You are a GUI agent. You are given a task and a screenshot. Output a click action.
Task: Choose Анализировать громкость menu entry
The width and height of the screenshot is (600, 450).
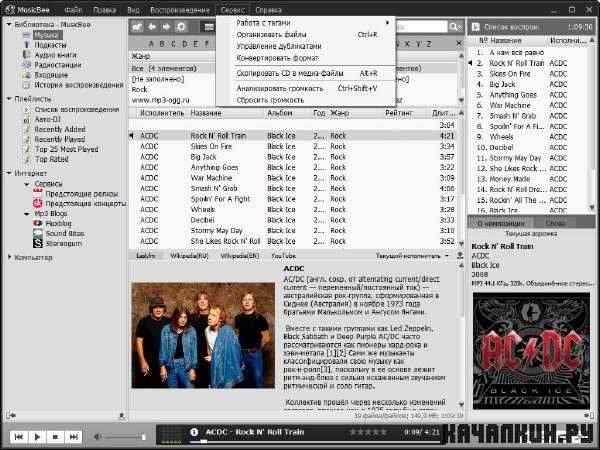click(x=306, y=88)
